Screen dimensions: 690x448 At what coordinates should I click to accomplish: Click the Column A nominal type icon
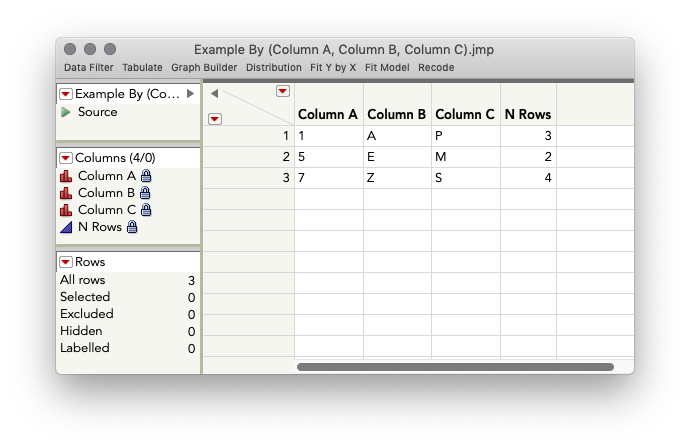tap(66, 176)
